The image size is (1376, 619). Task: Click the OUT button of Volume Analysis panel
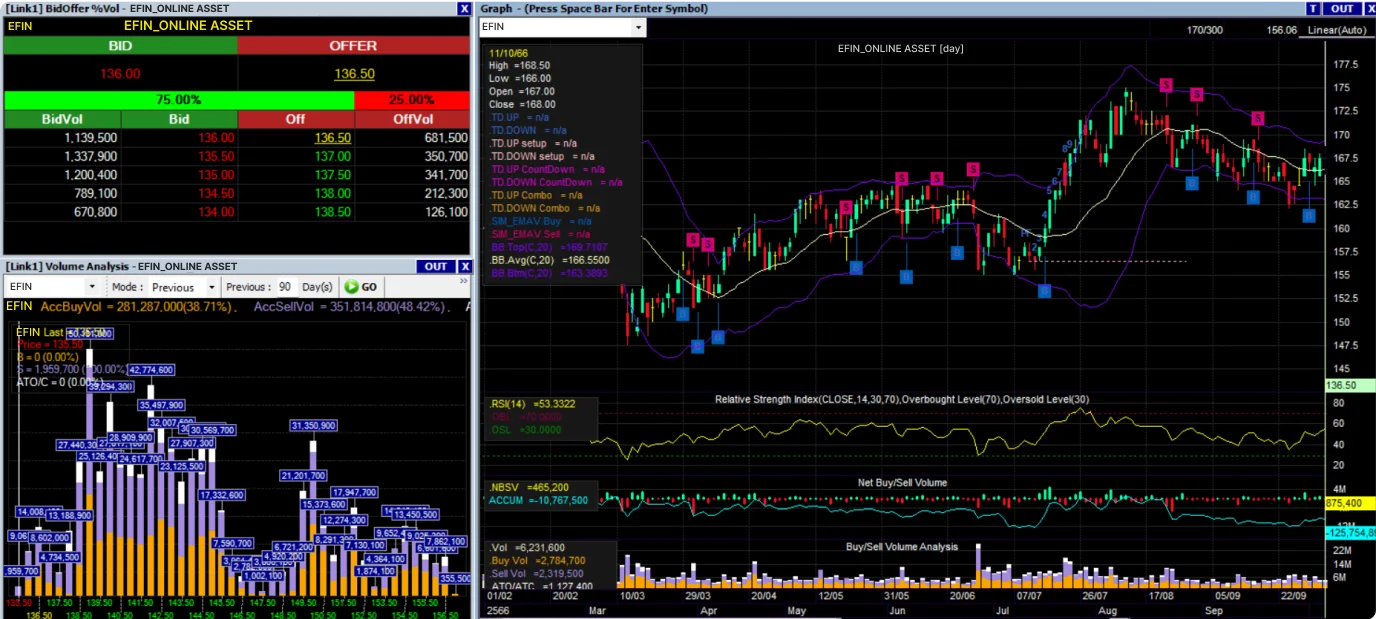436,266
